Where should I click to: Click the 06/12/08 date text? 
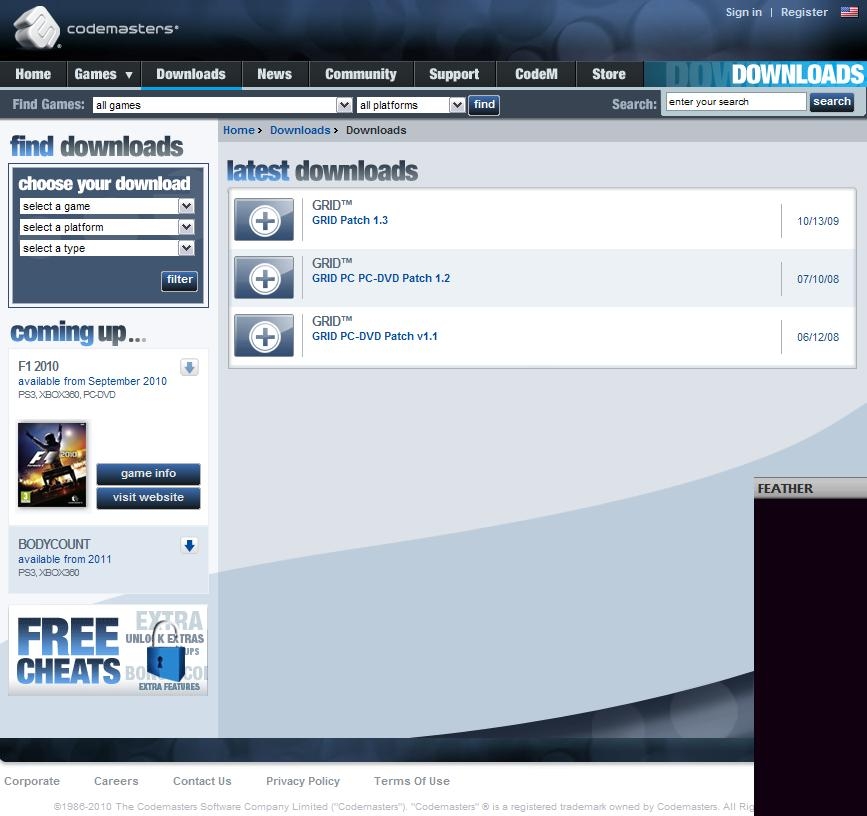(818, 337)
